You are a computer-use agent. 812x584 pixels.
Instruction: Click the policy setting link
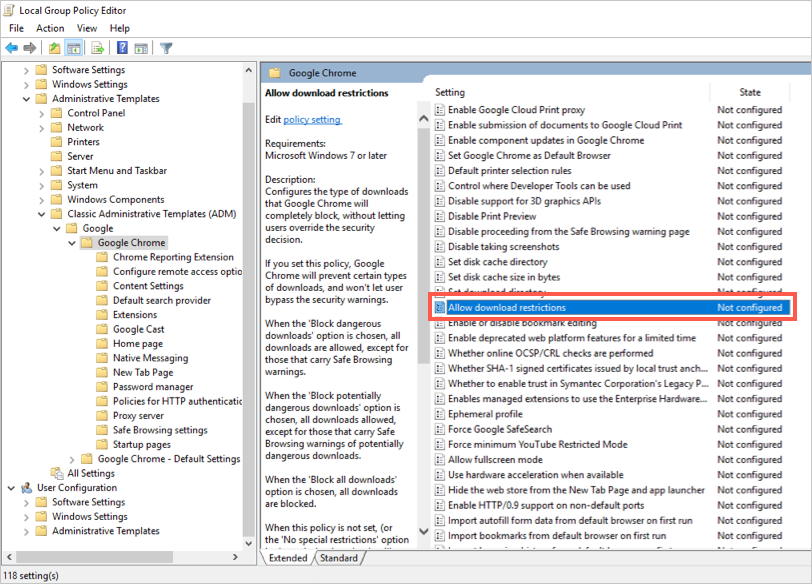tap(312, 120)
